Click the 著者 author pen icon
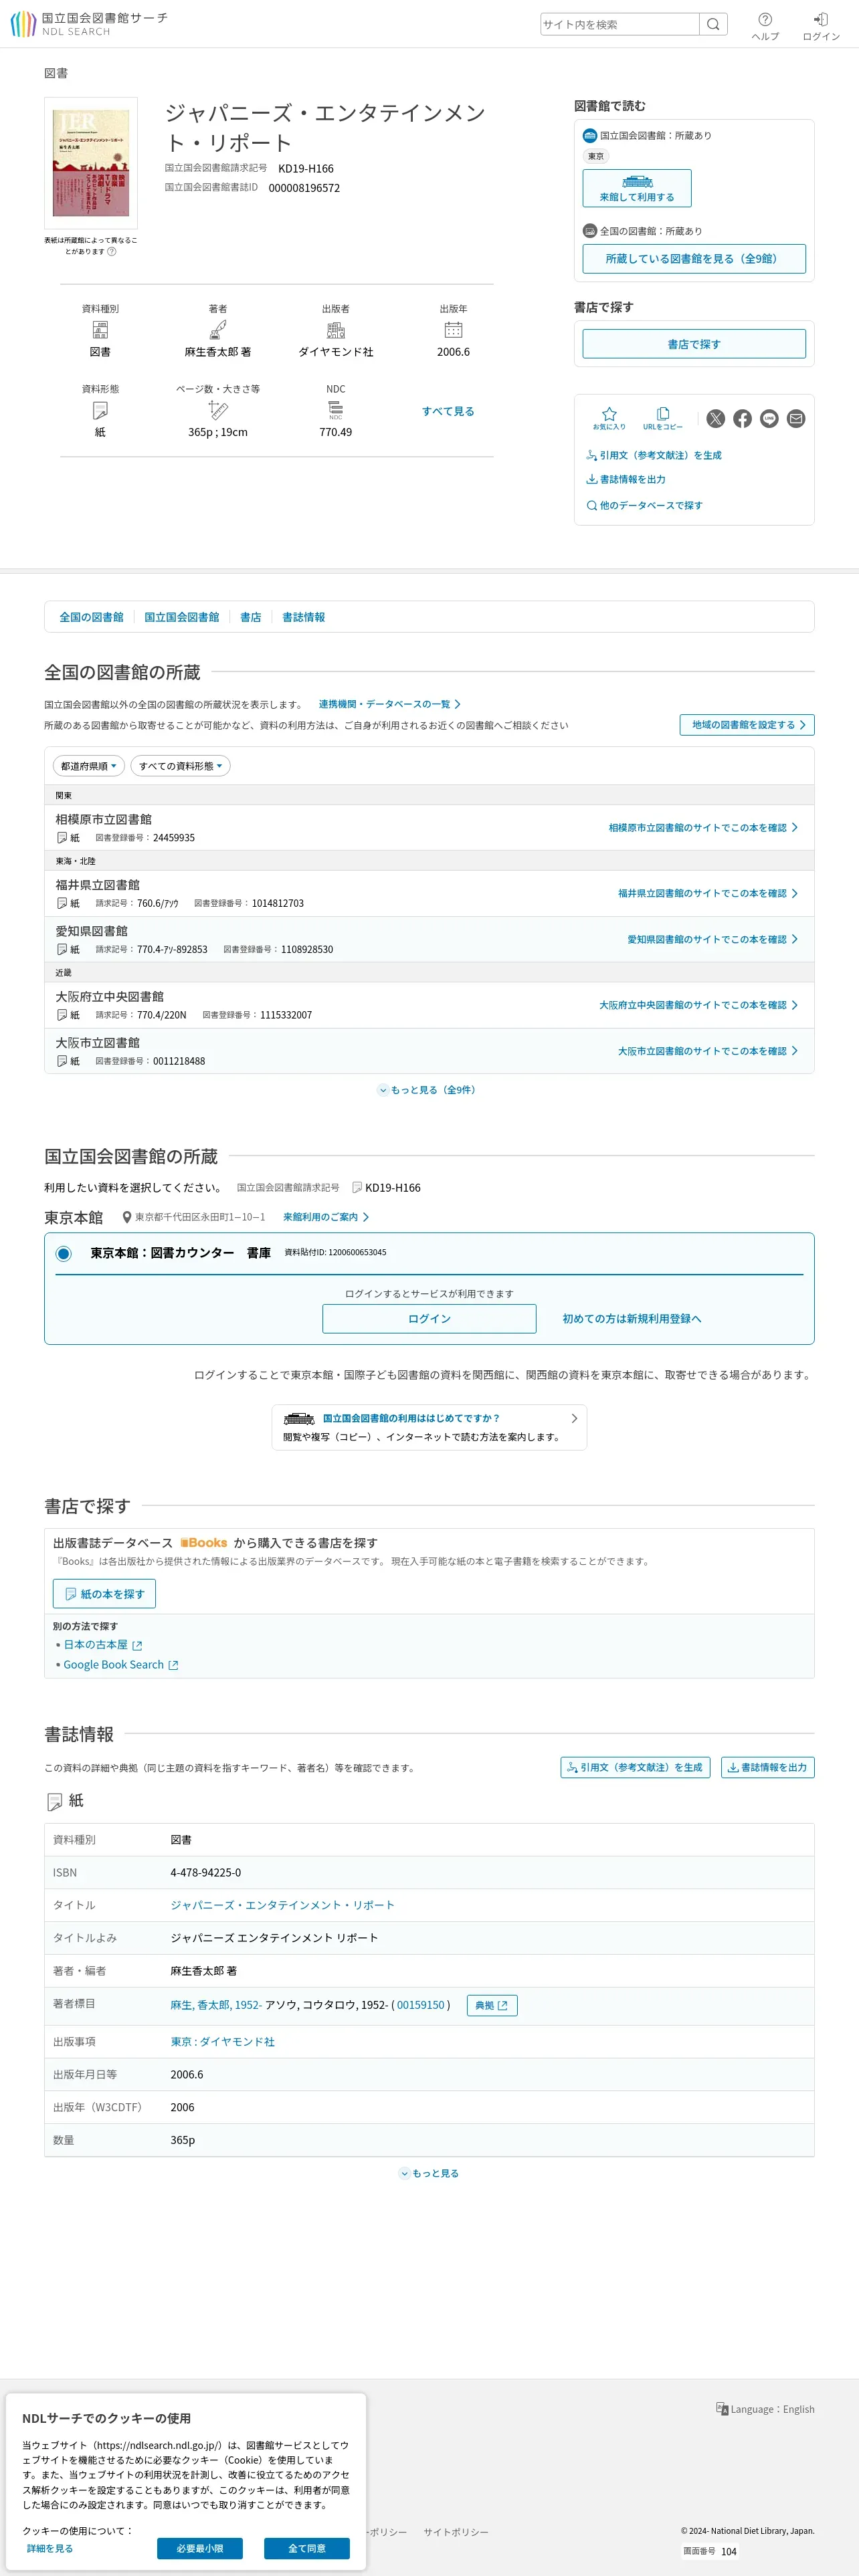Screen dimensions: 859x2576 218,330
